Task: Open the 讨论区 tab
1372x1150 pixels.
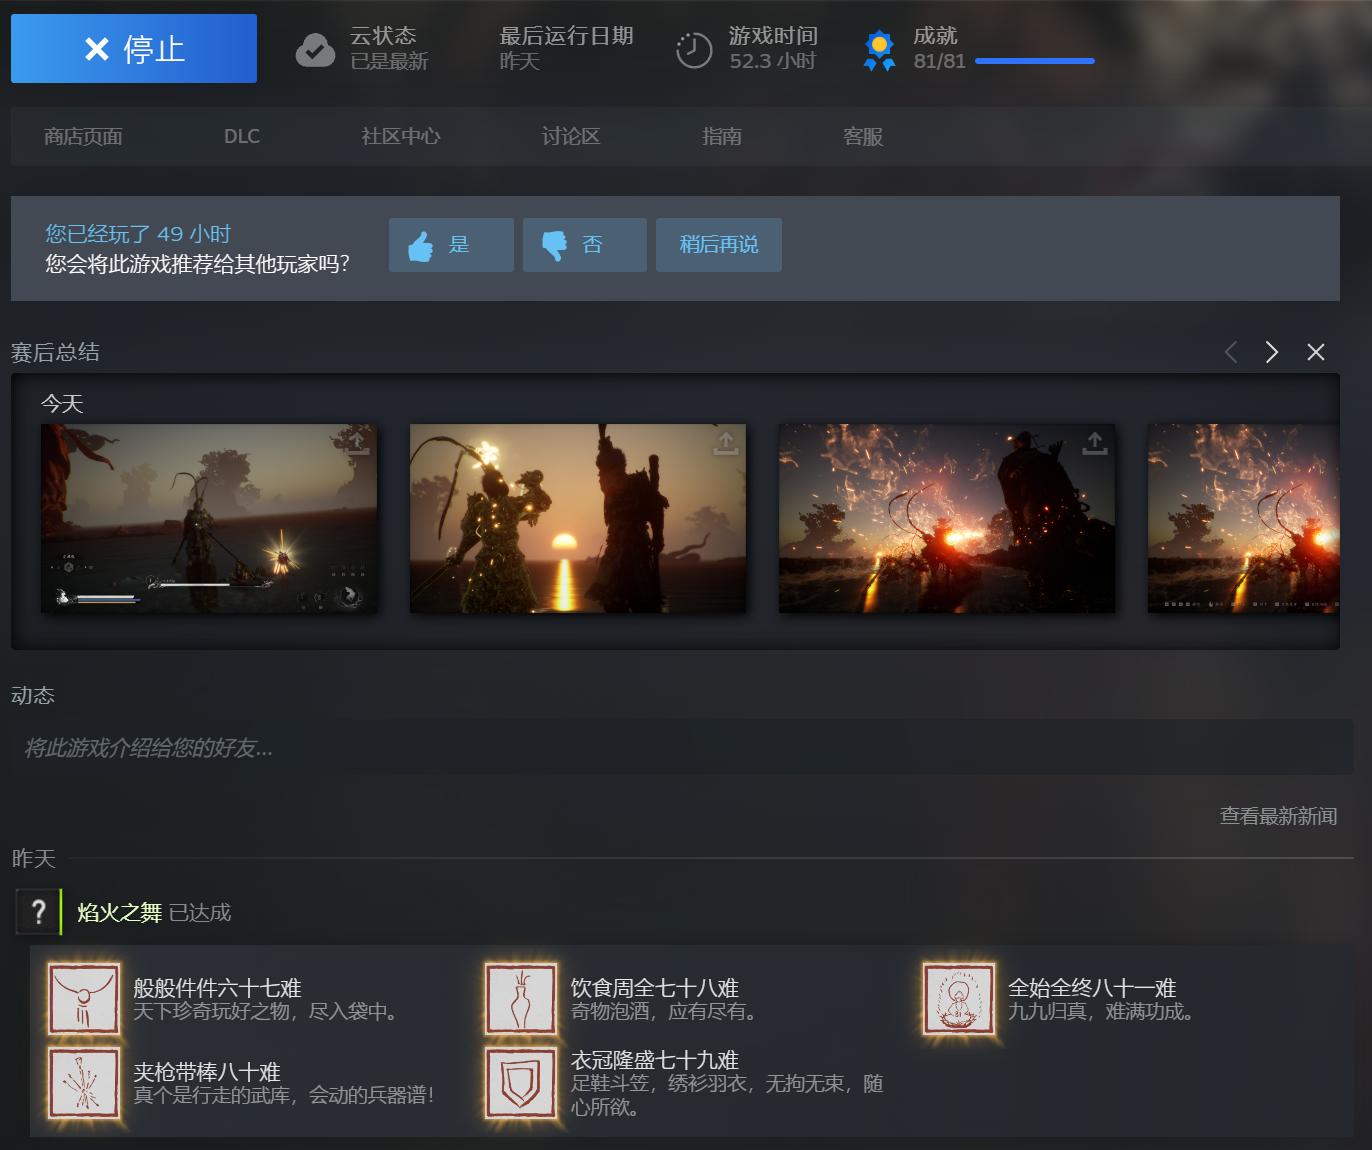Action: click(x=571, y=136)
